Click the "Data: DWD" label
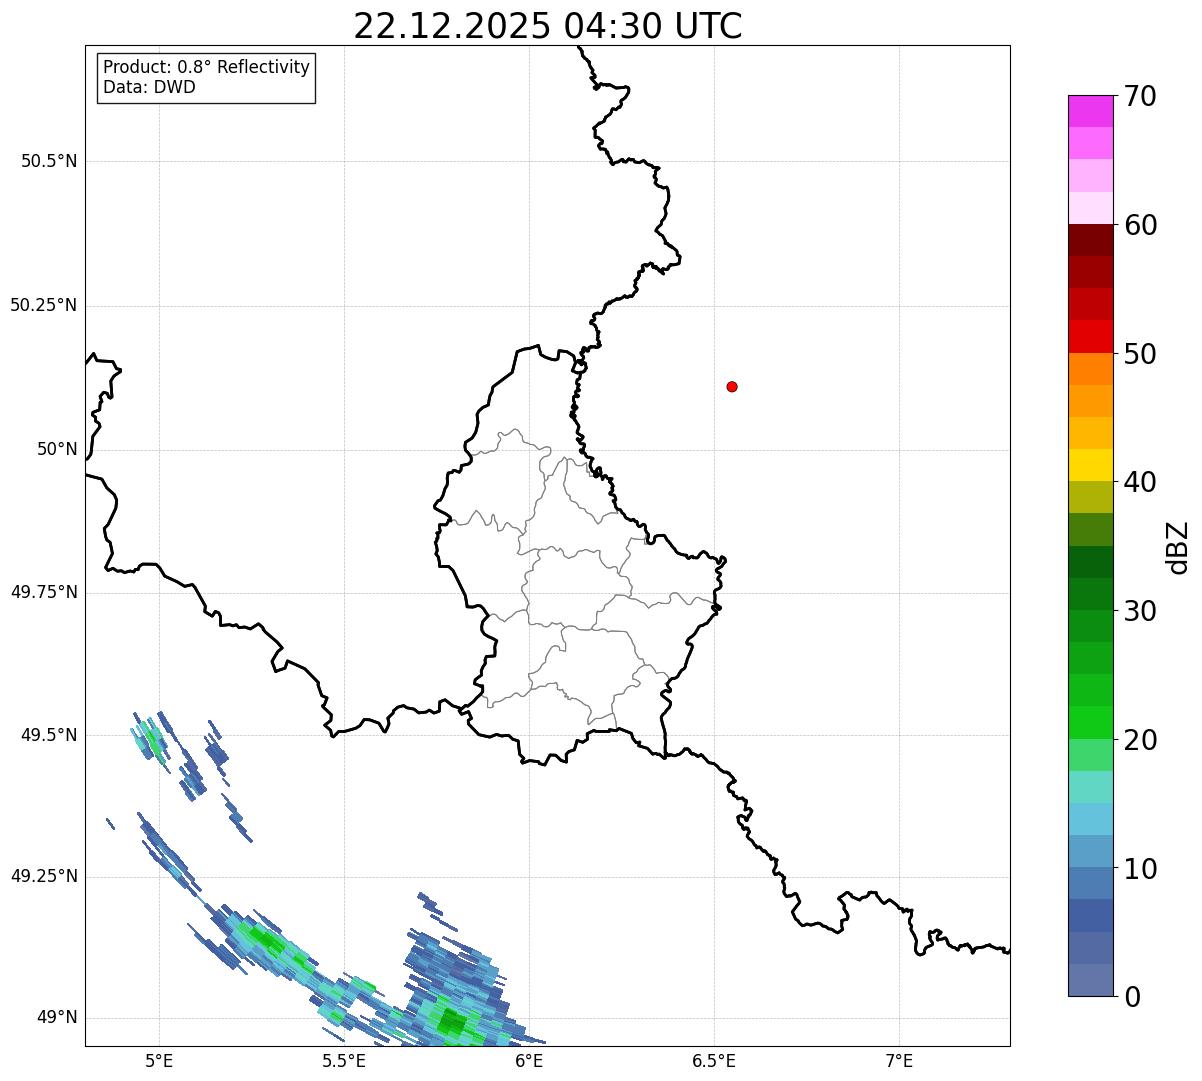 click(150, 87)
